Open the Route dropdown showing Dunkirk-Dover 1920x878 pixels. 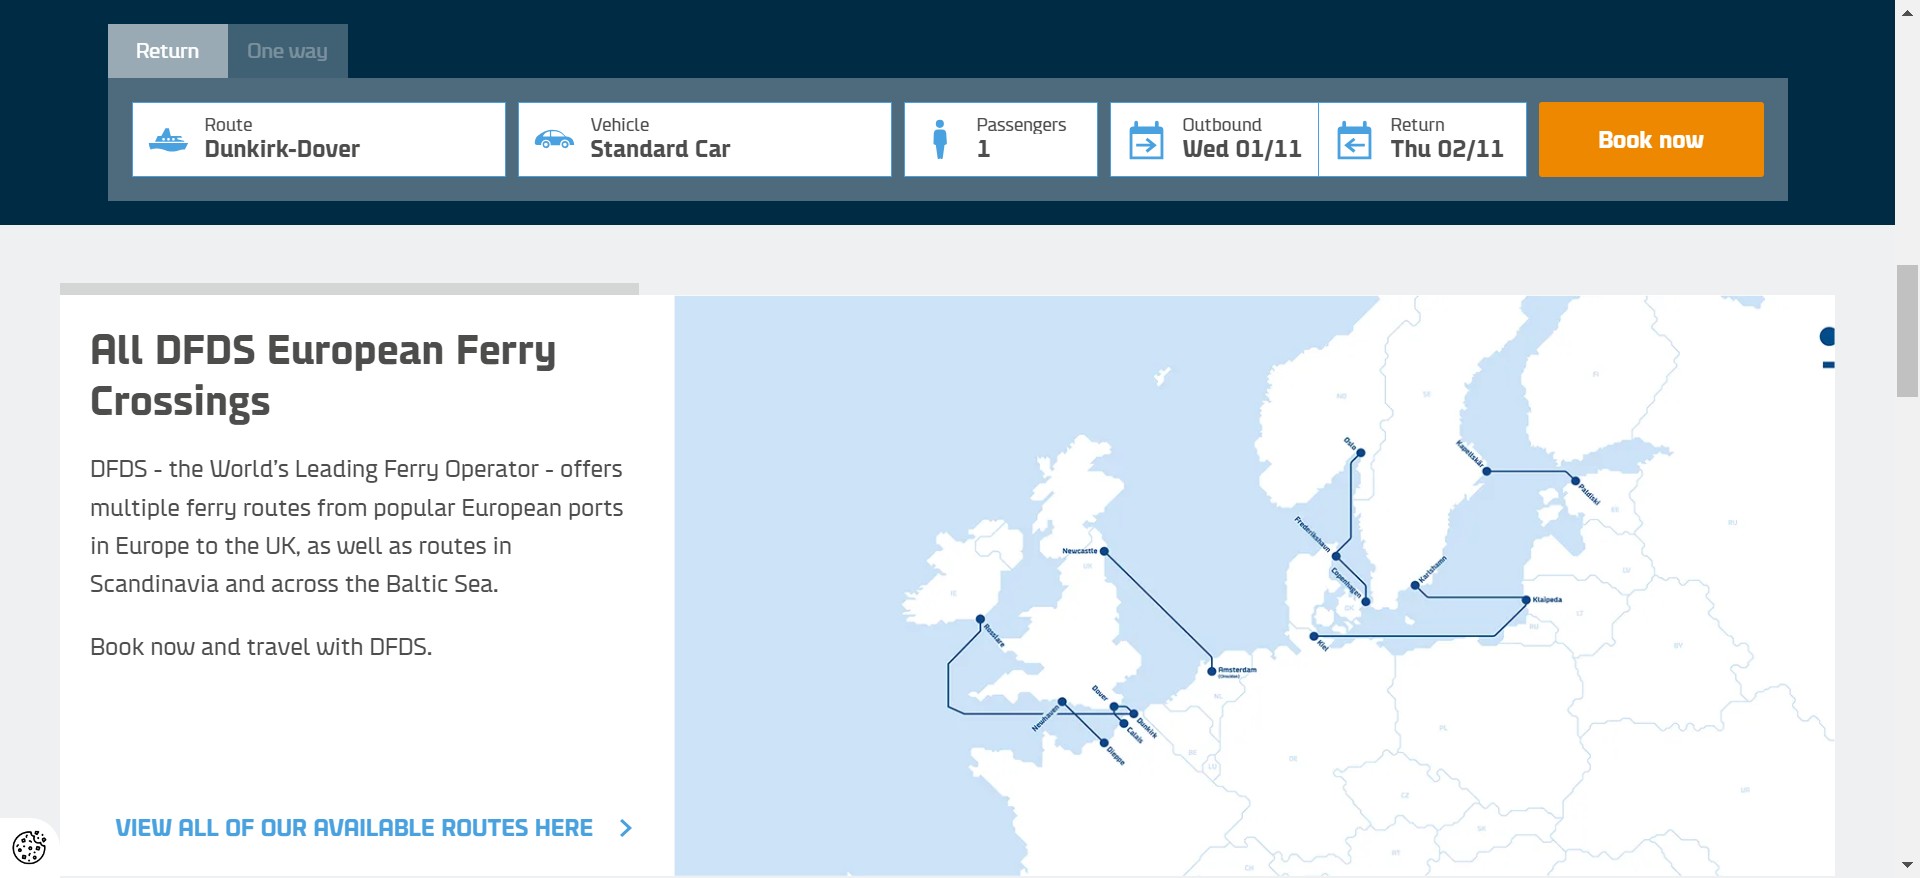coord(318,140)
